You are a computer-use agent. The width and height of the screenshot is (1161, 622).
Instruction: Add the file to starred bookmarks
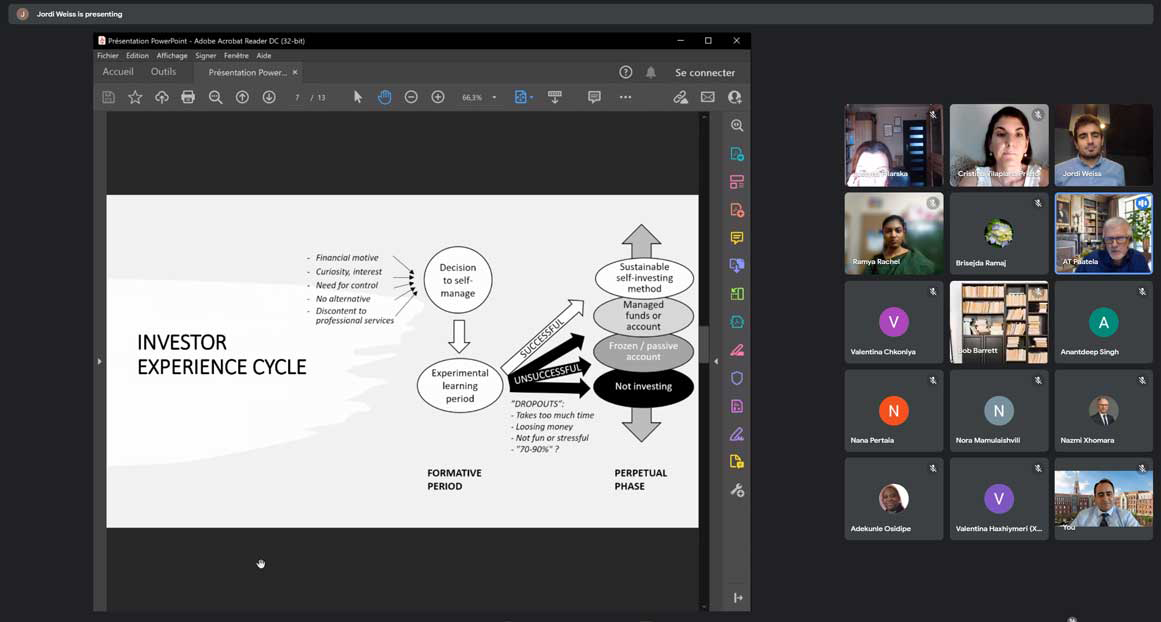(135, 97)
